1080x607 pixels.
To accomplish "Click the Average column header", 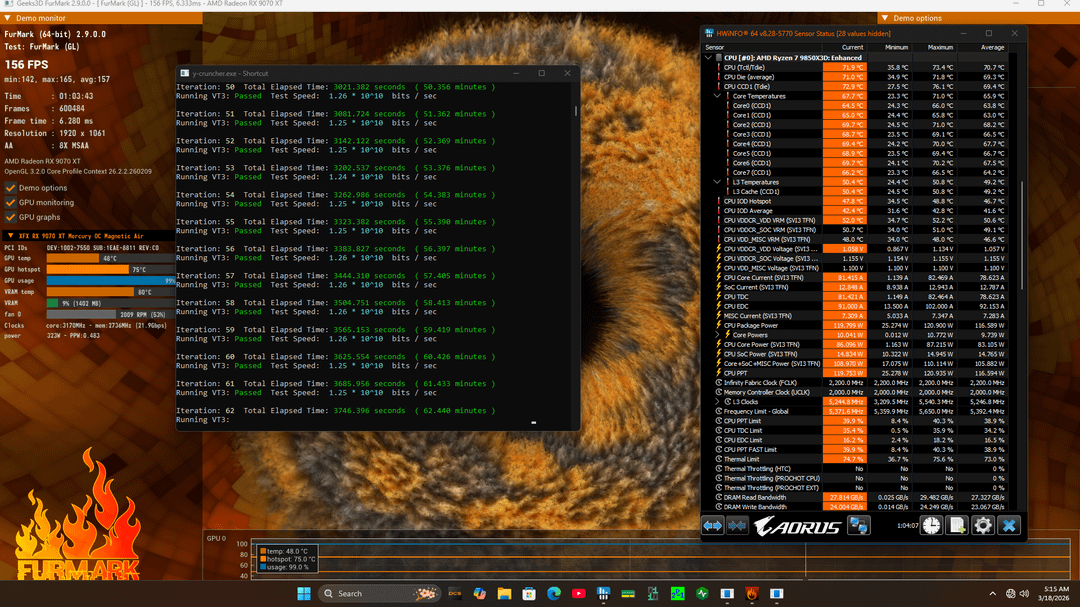I will click(992, 47).
